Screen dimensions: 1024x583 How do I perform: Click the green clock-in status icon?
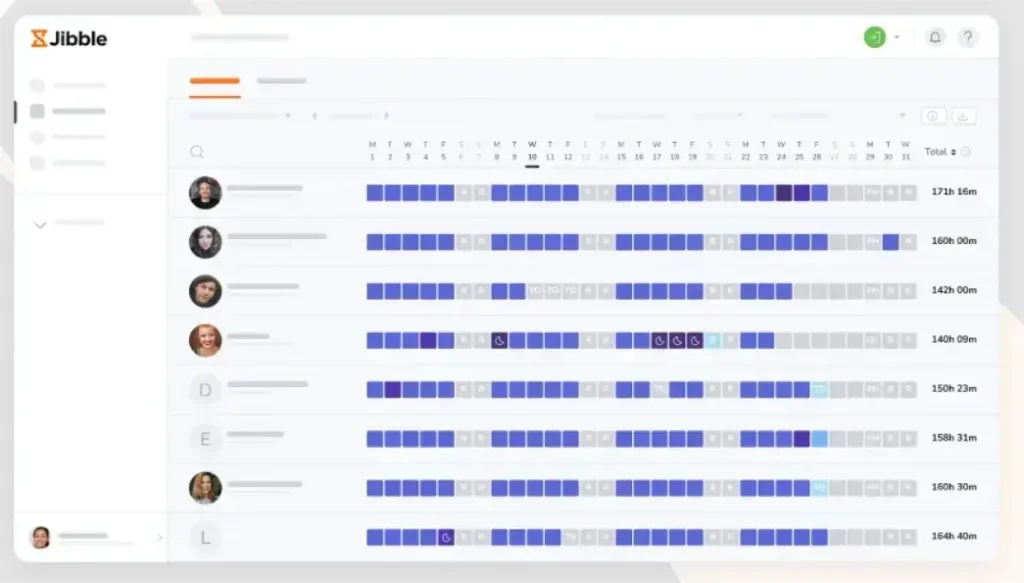click(873, 37)
